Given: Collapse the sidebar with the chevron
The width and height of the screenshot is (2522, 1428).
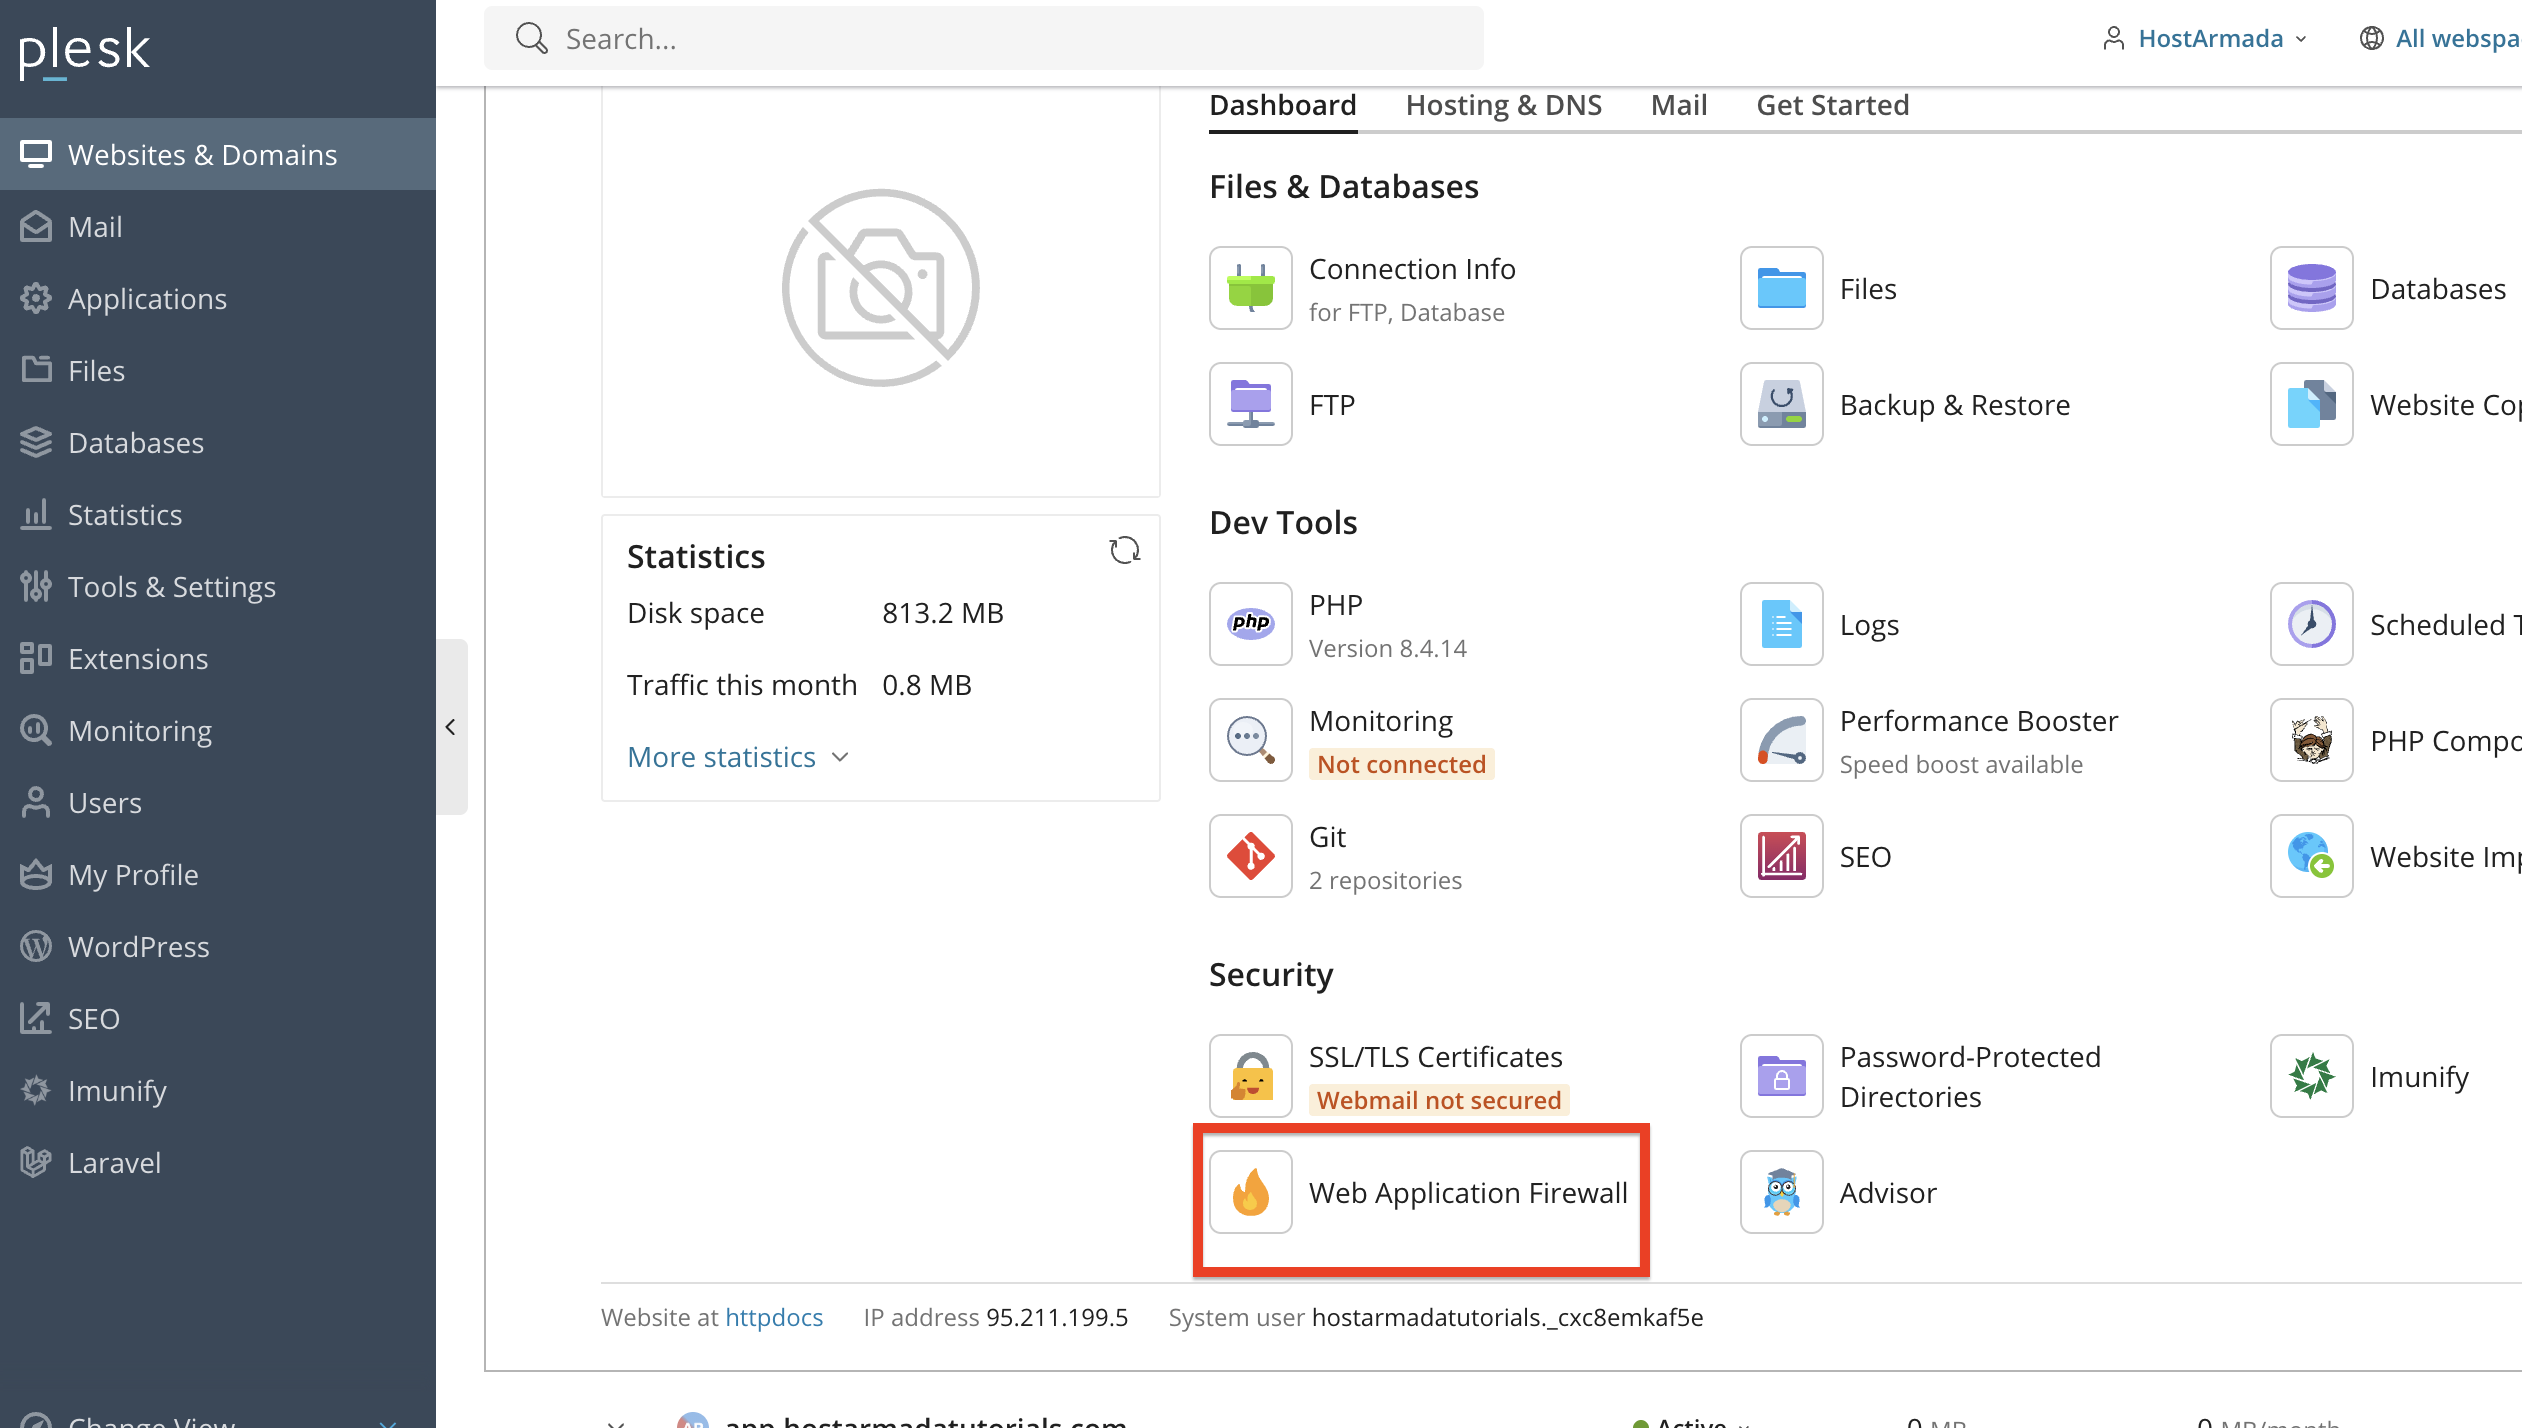Looking at the screenshot, I should 451,727.
